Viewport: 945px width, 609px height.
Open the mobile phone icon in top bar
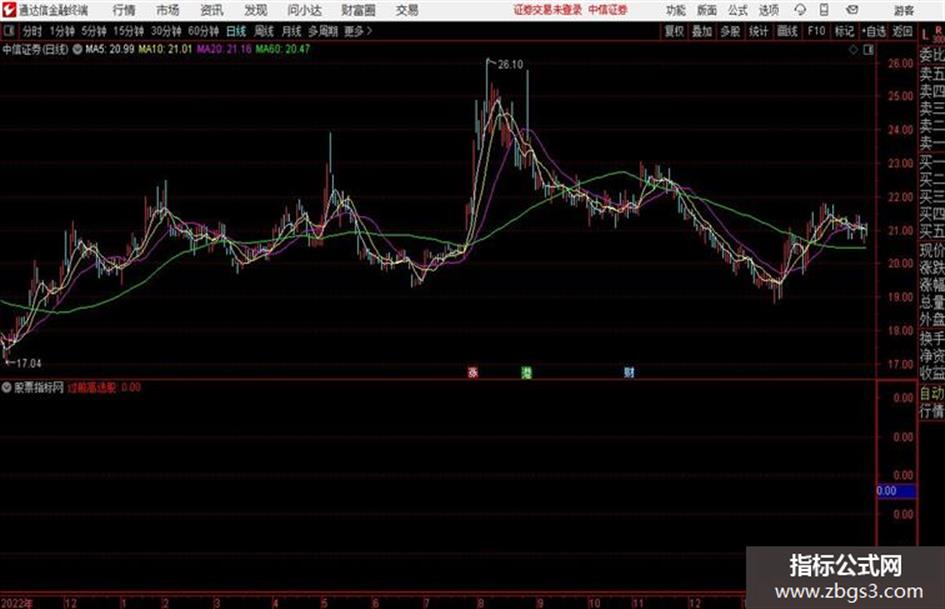coord(824,10)
